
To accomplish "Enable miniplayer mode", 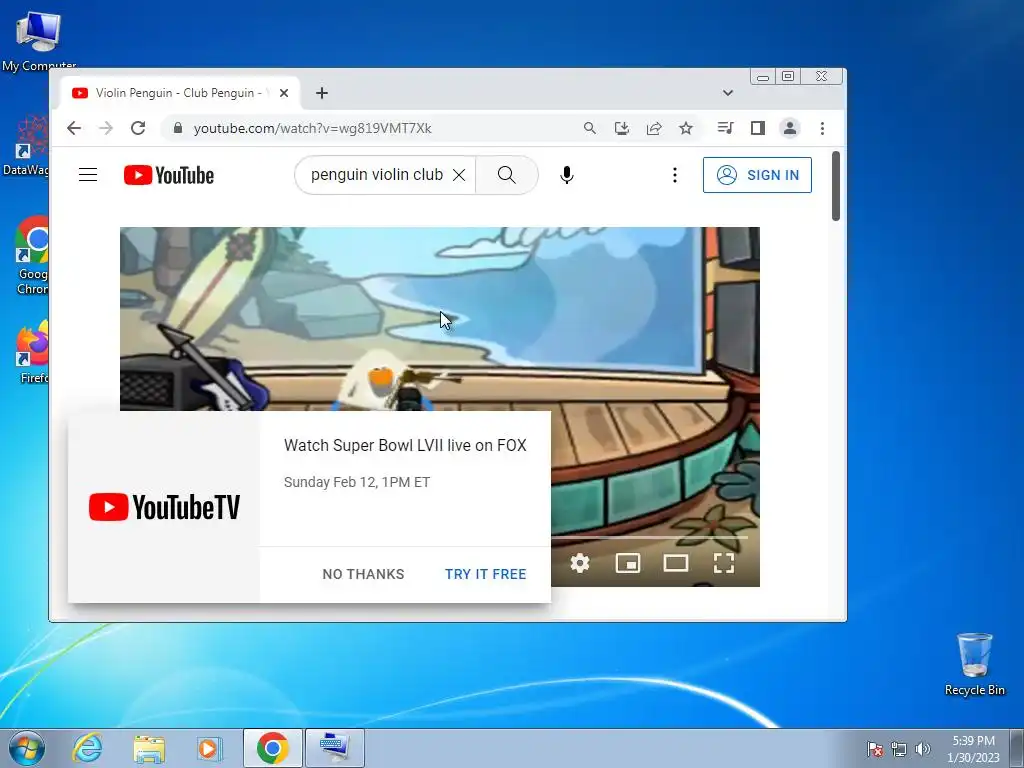I will pyautogui.click(x=628, y=563).
